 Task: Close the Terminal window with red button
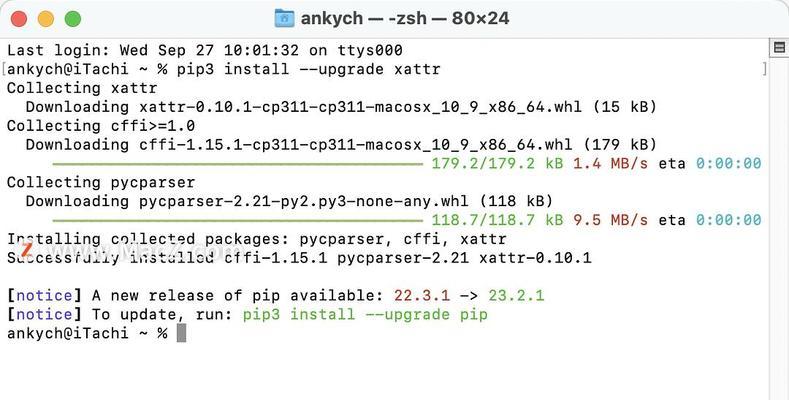[x=19, y=19]
